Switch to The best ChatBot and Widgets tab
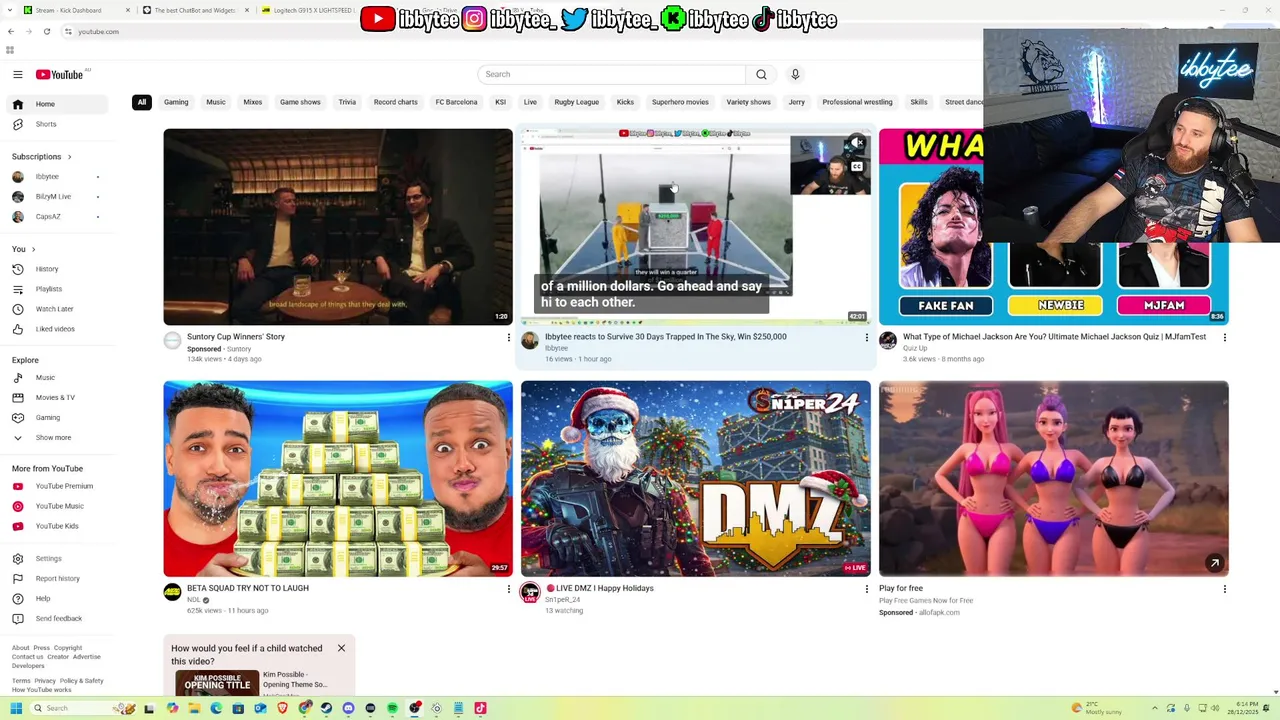The height and width of the screenshot is (720, 1280). (x=195, y=10)
